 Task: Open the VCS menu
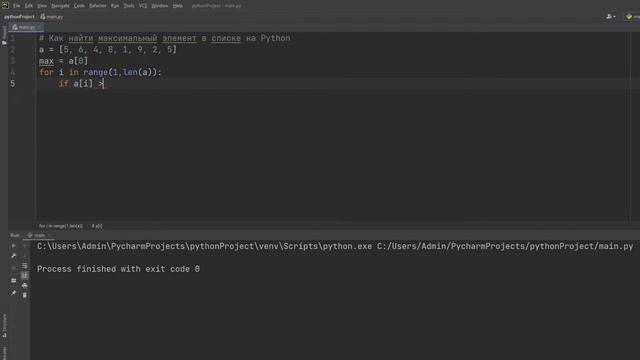[x=143, y=6]
